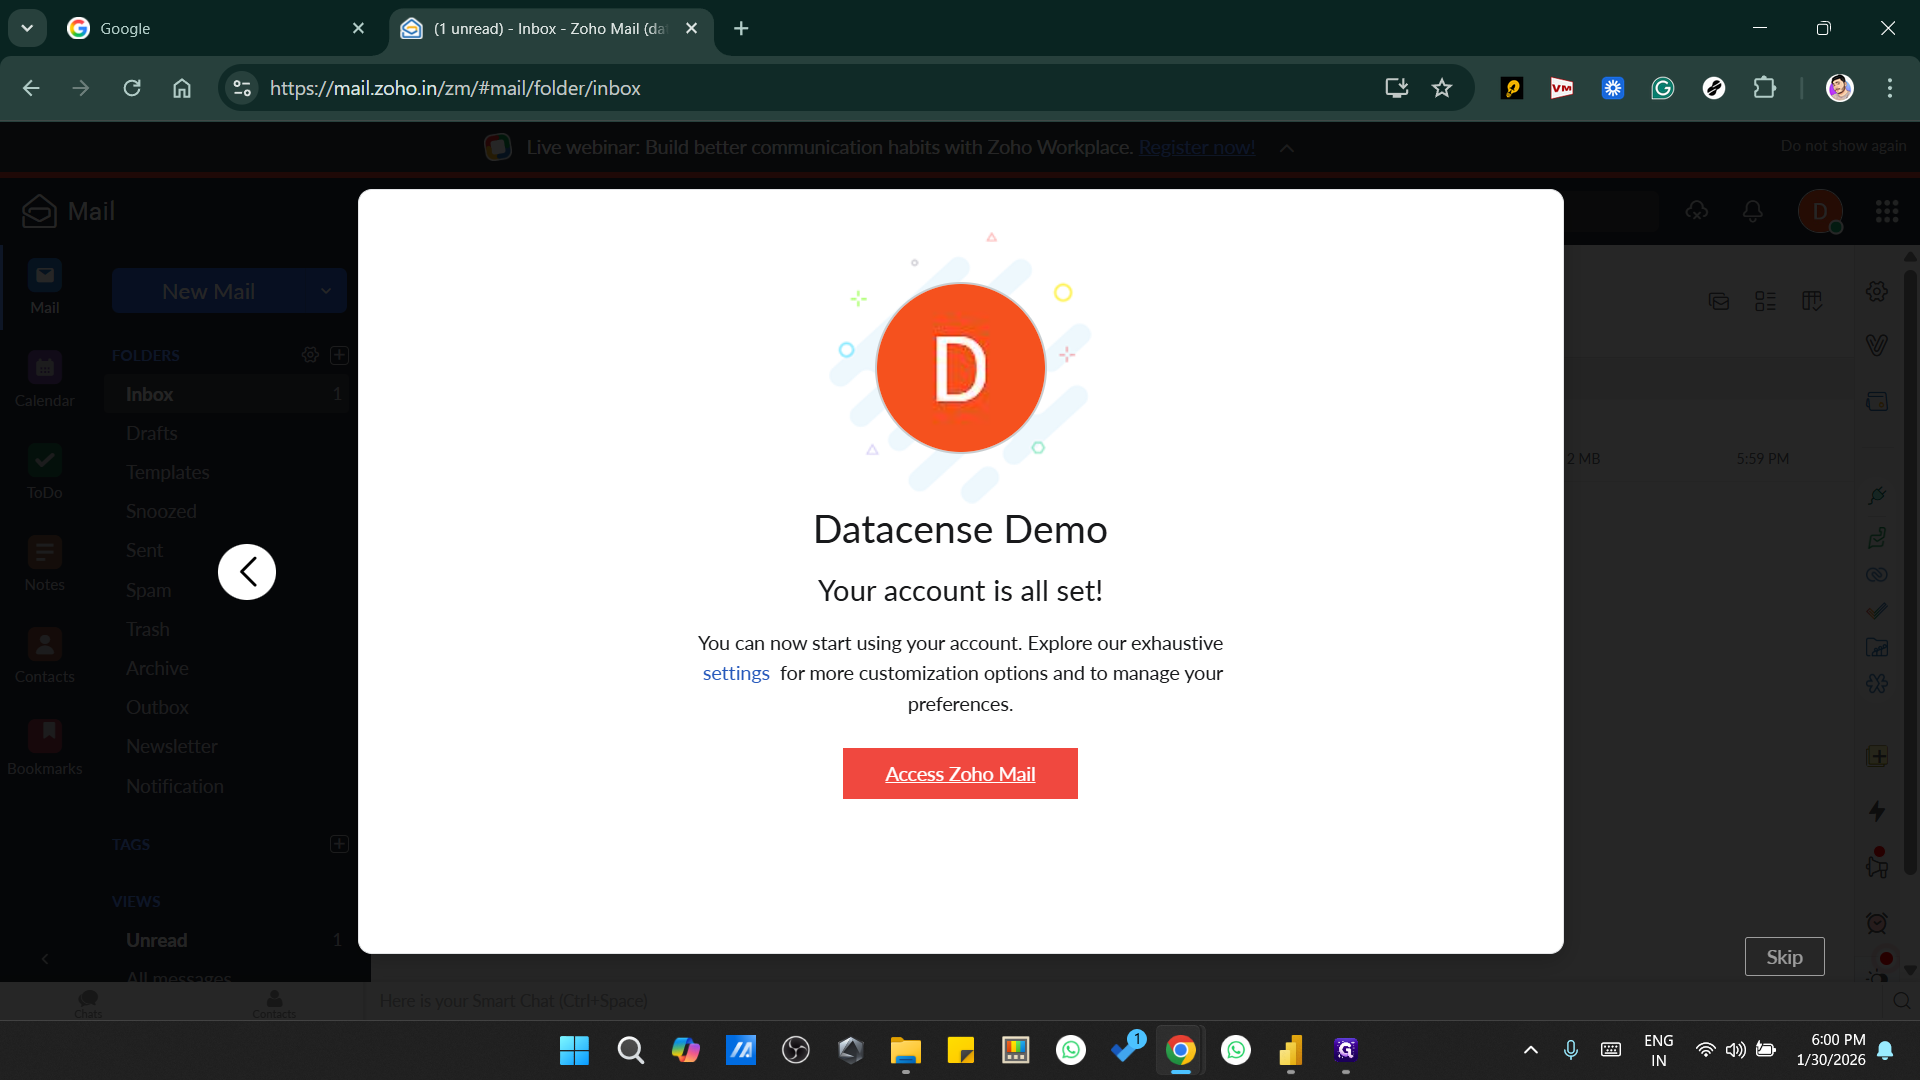Open the Zoho apps grid launcher
Image resolution: width=1920 pixels, height=1080 pixels.
click(x=1887, y=211)
